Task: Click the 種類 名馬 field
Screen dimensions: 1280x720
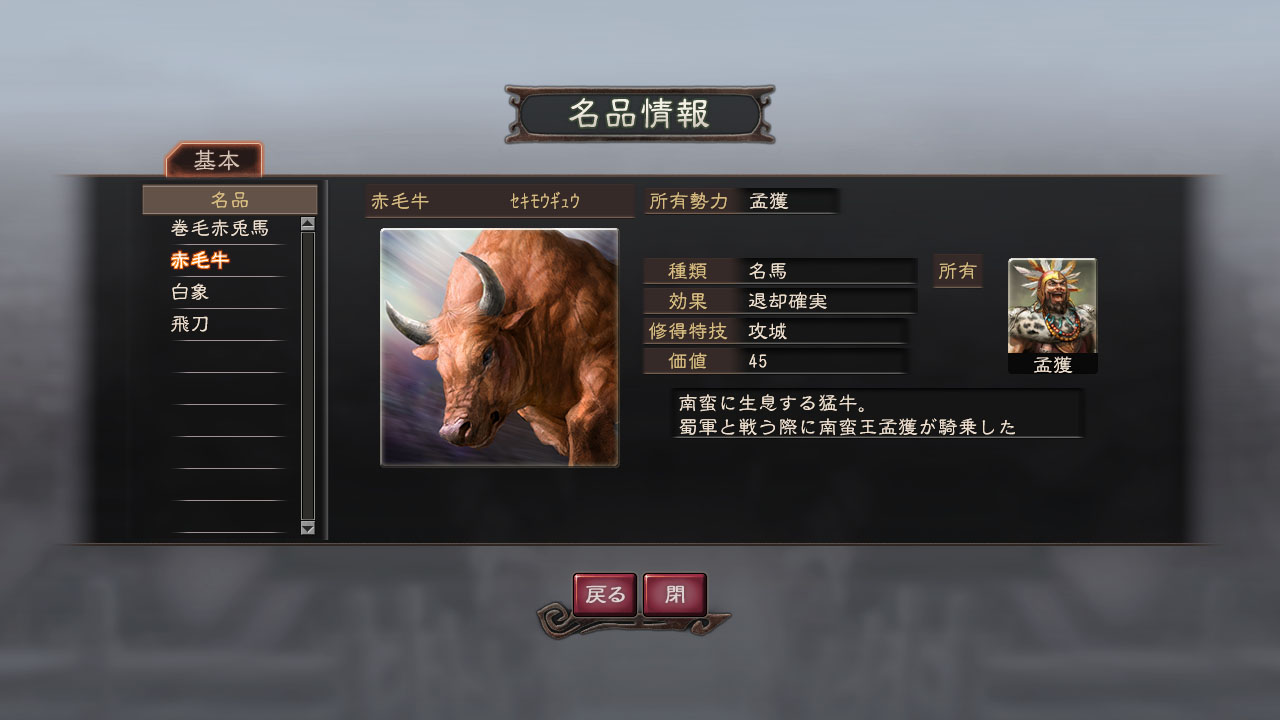Action: coord(780,271)
